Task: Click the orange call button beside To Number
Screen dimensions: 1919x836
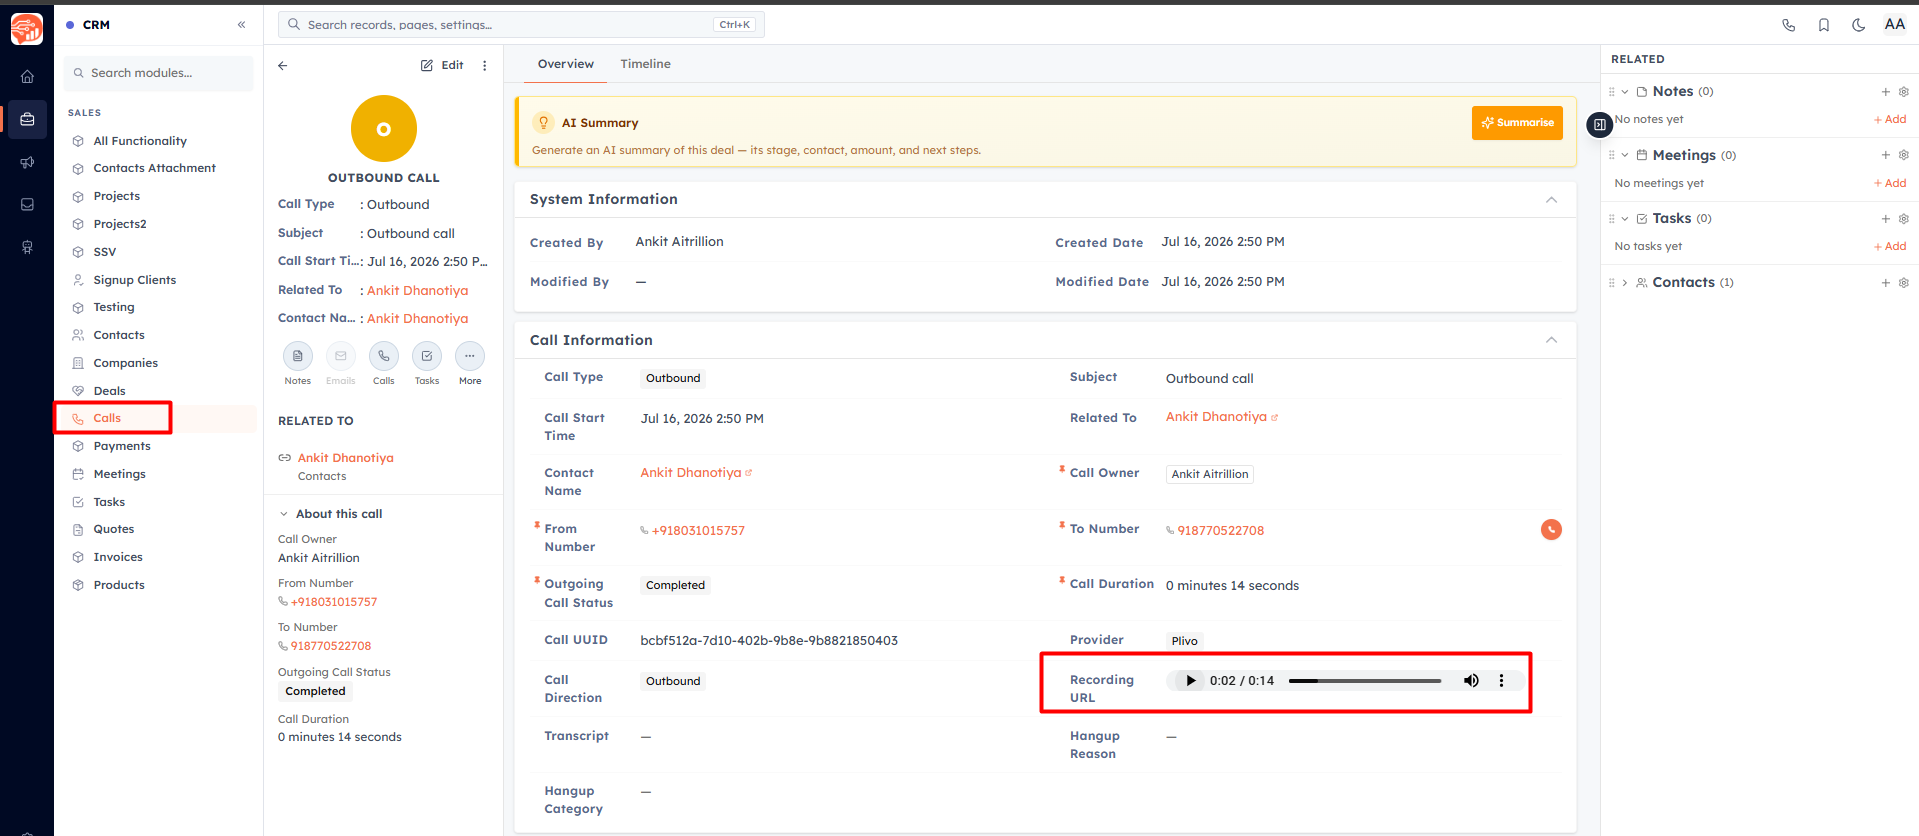Action: 1551,530
